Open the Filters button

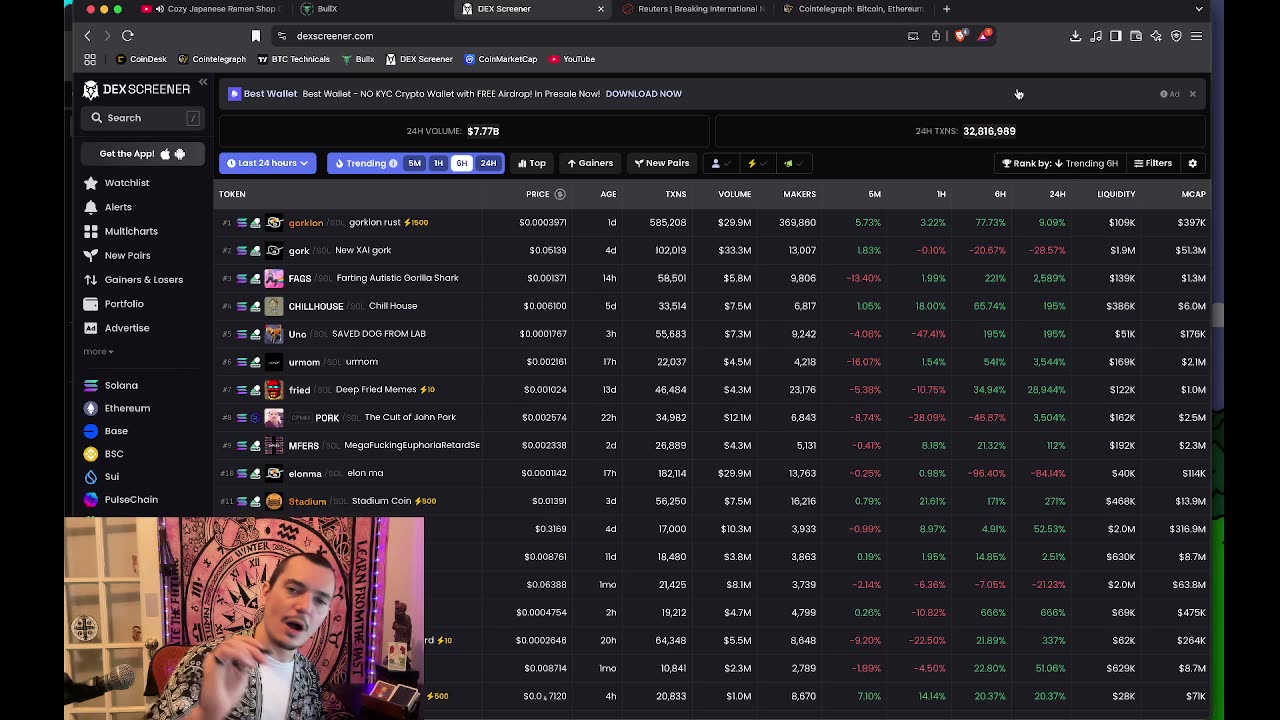1153,163
